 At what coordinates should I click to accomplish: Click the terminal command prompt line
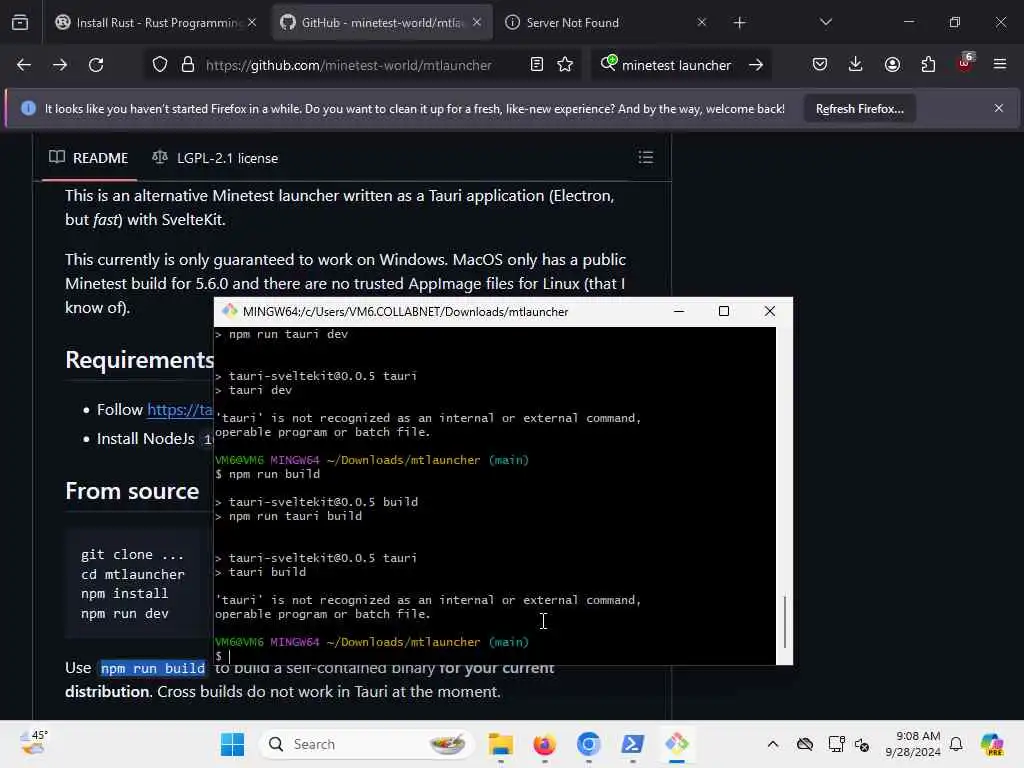pos(496,656)
